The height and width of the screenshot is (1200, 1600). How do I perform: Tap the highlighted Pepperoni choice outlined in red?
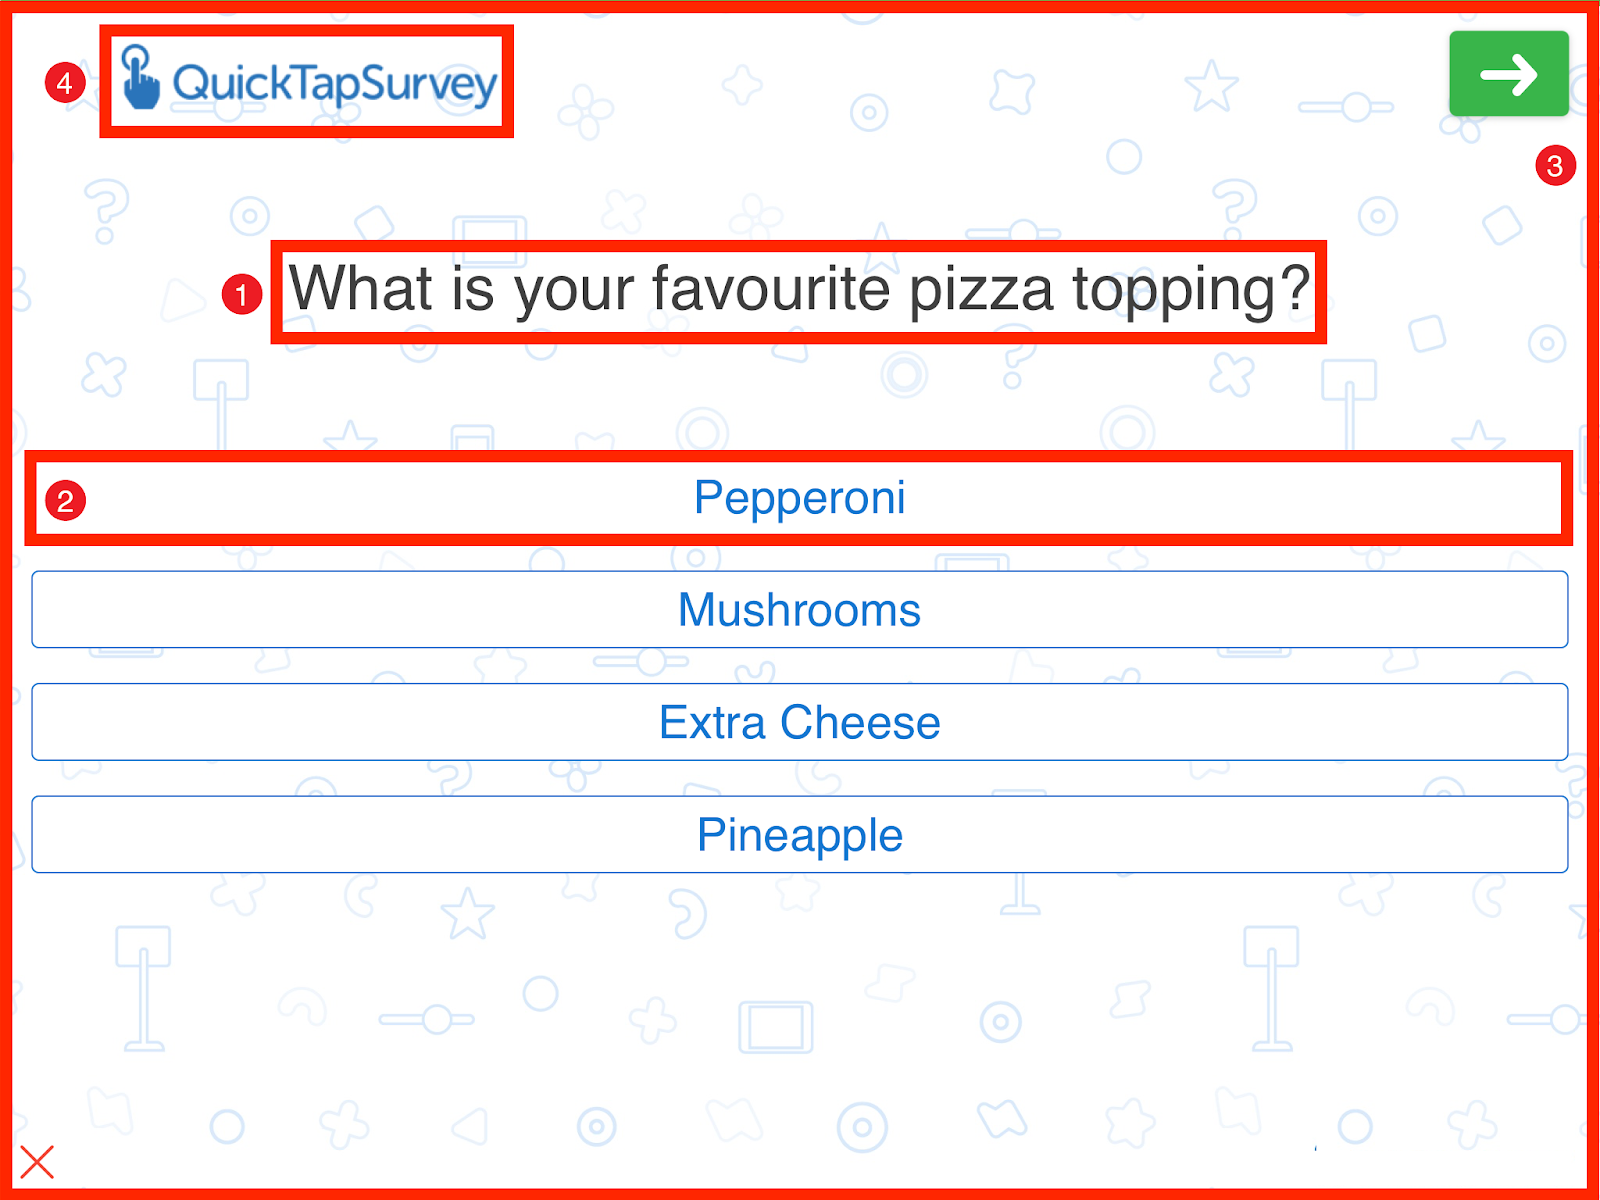pos(800,498)
